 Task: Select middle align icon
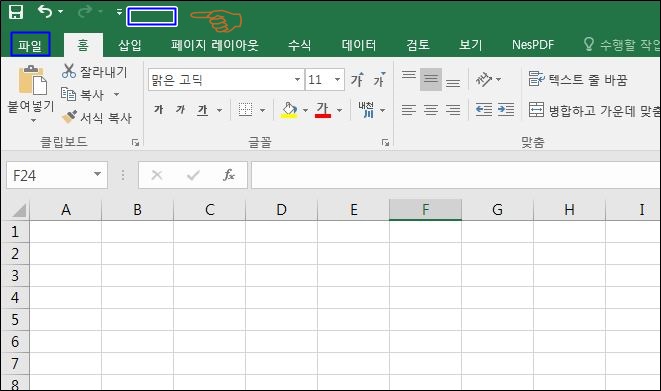(431, 79)
